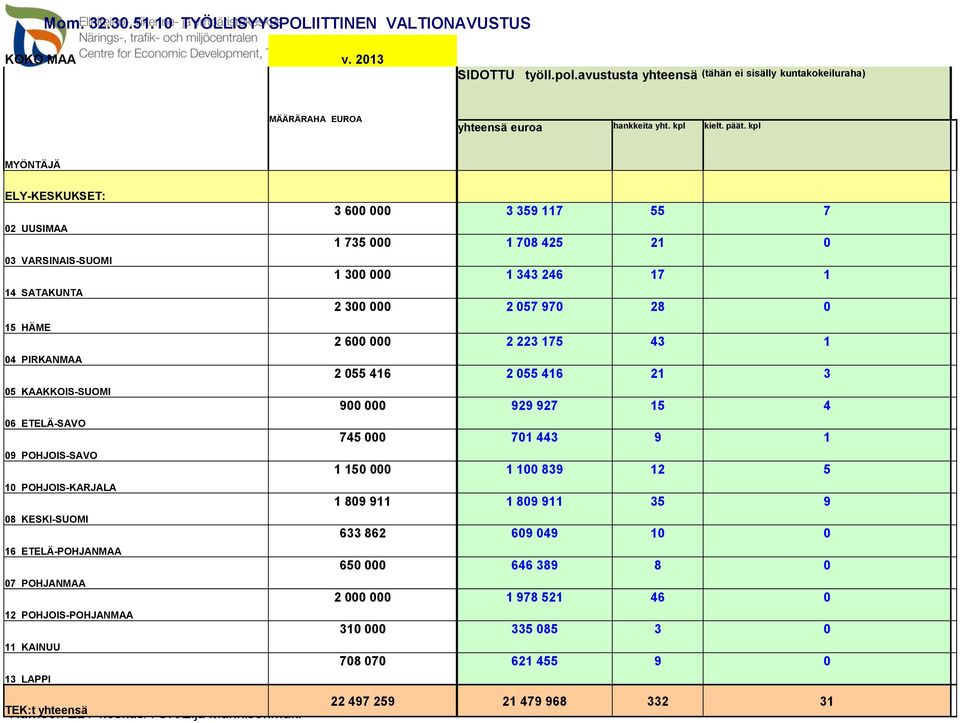Image resolution: width=960 pixels, height=723 pixels.
Task: Select 1 809 911 in the MÄÄRÄRAHA column
Action: 362,501
